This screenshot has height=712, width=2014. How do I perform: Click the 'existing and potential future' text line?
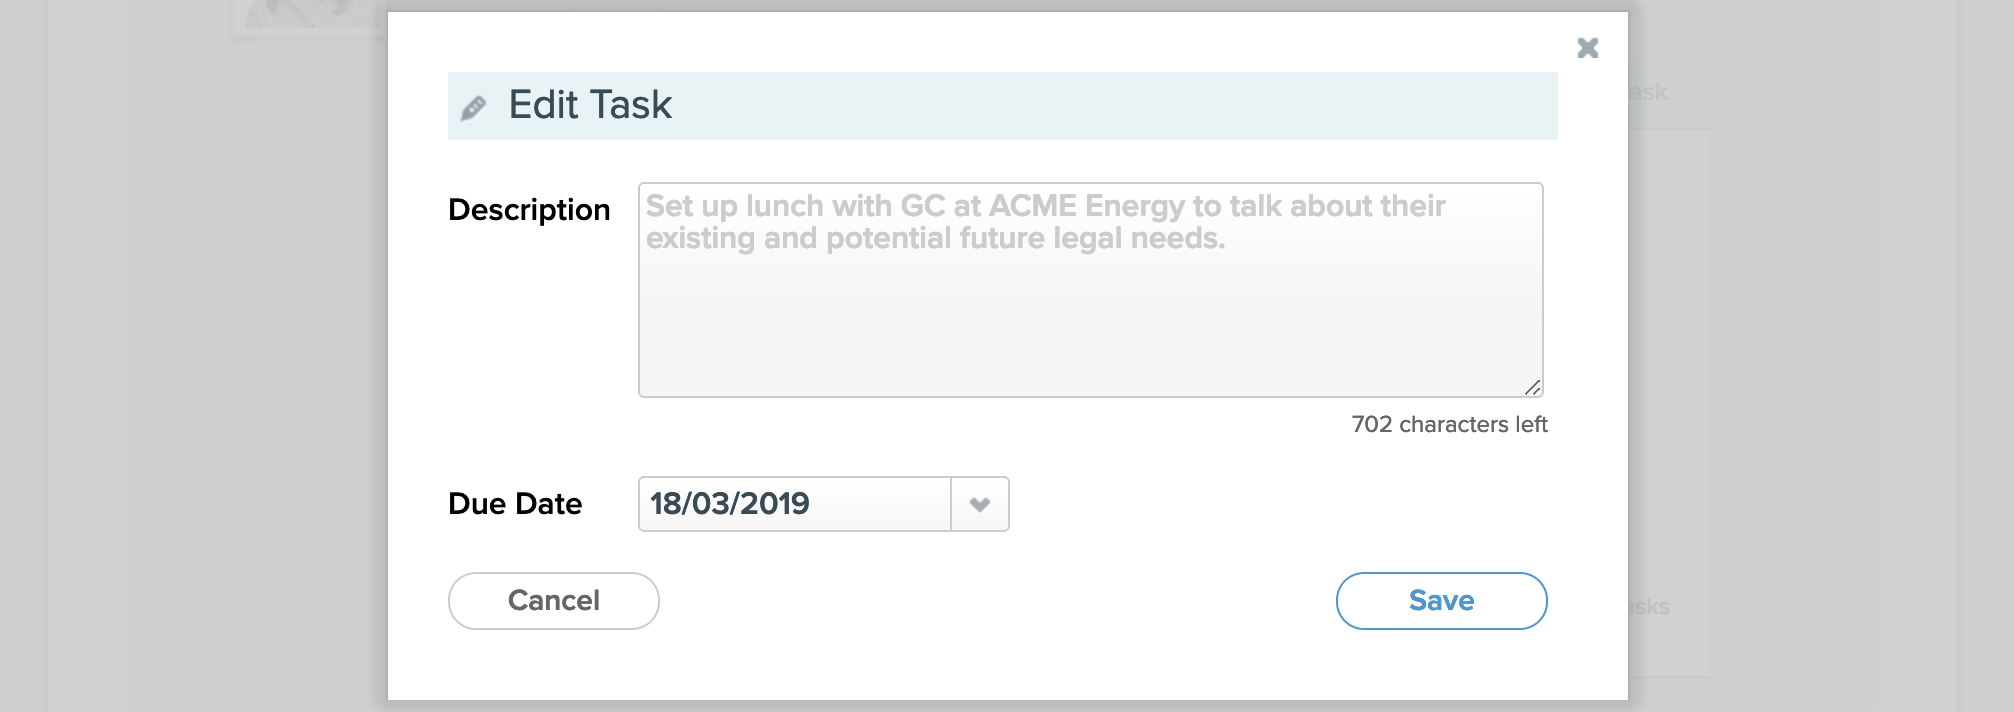tap(935, 239)
